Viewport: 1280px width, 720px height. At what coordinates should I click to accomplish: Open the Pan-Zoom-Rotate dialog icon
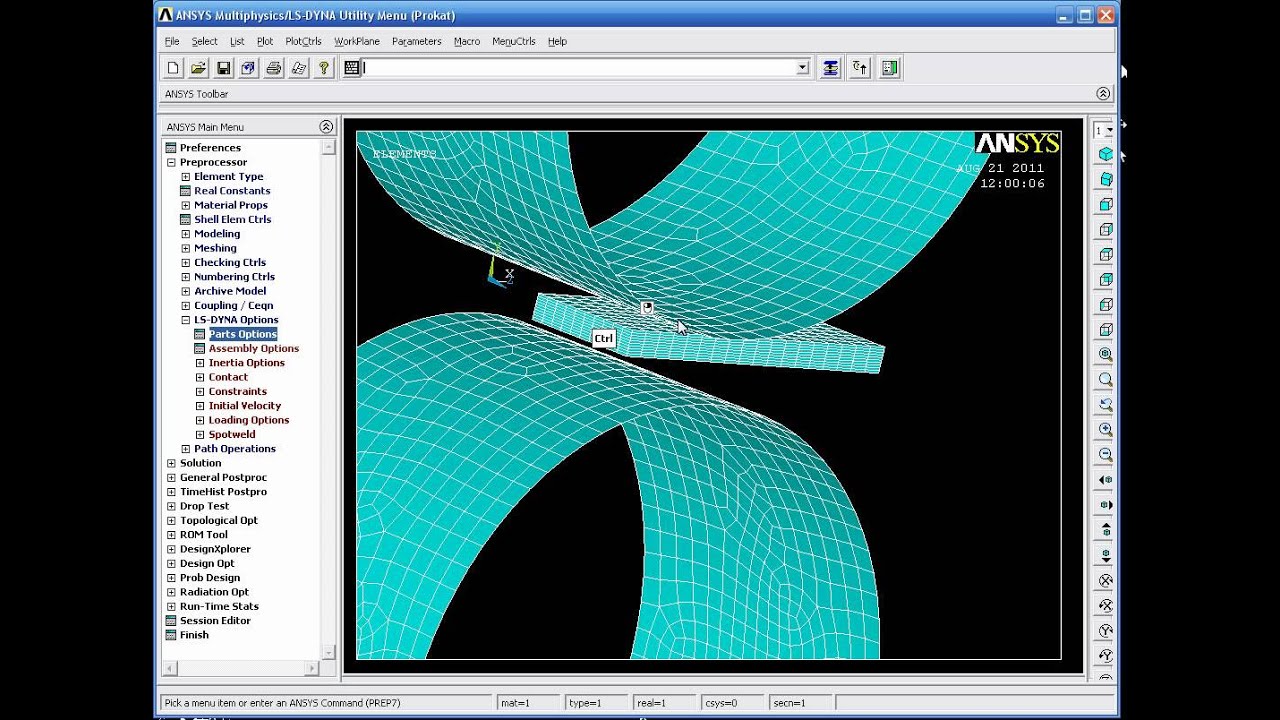click(x=248, y=68)
